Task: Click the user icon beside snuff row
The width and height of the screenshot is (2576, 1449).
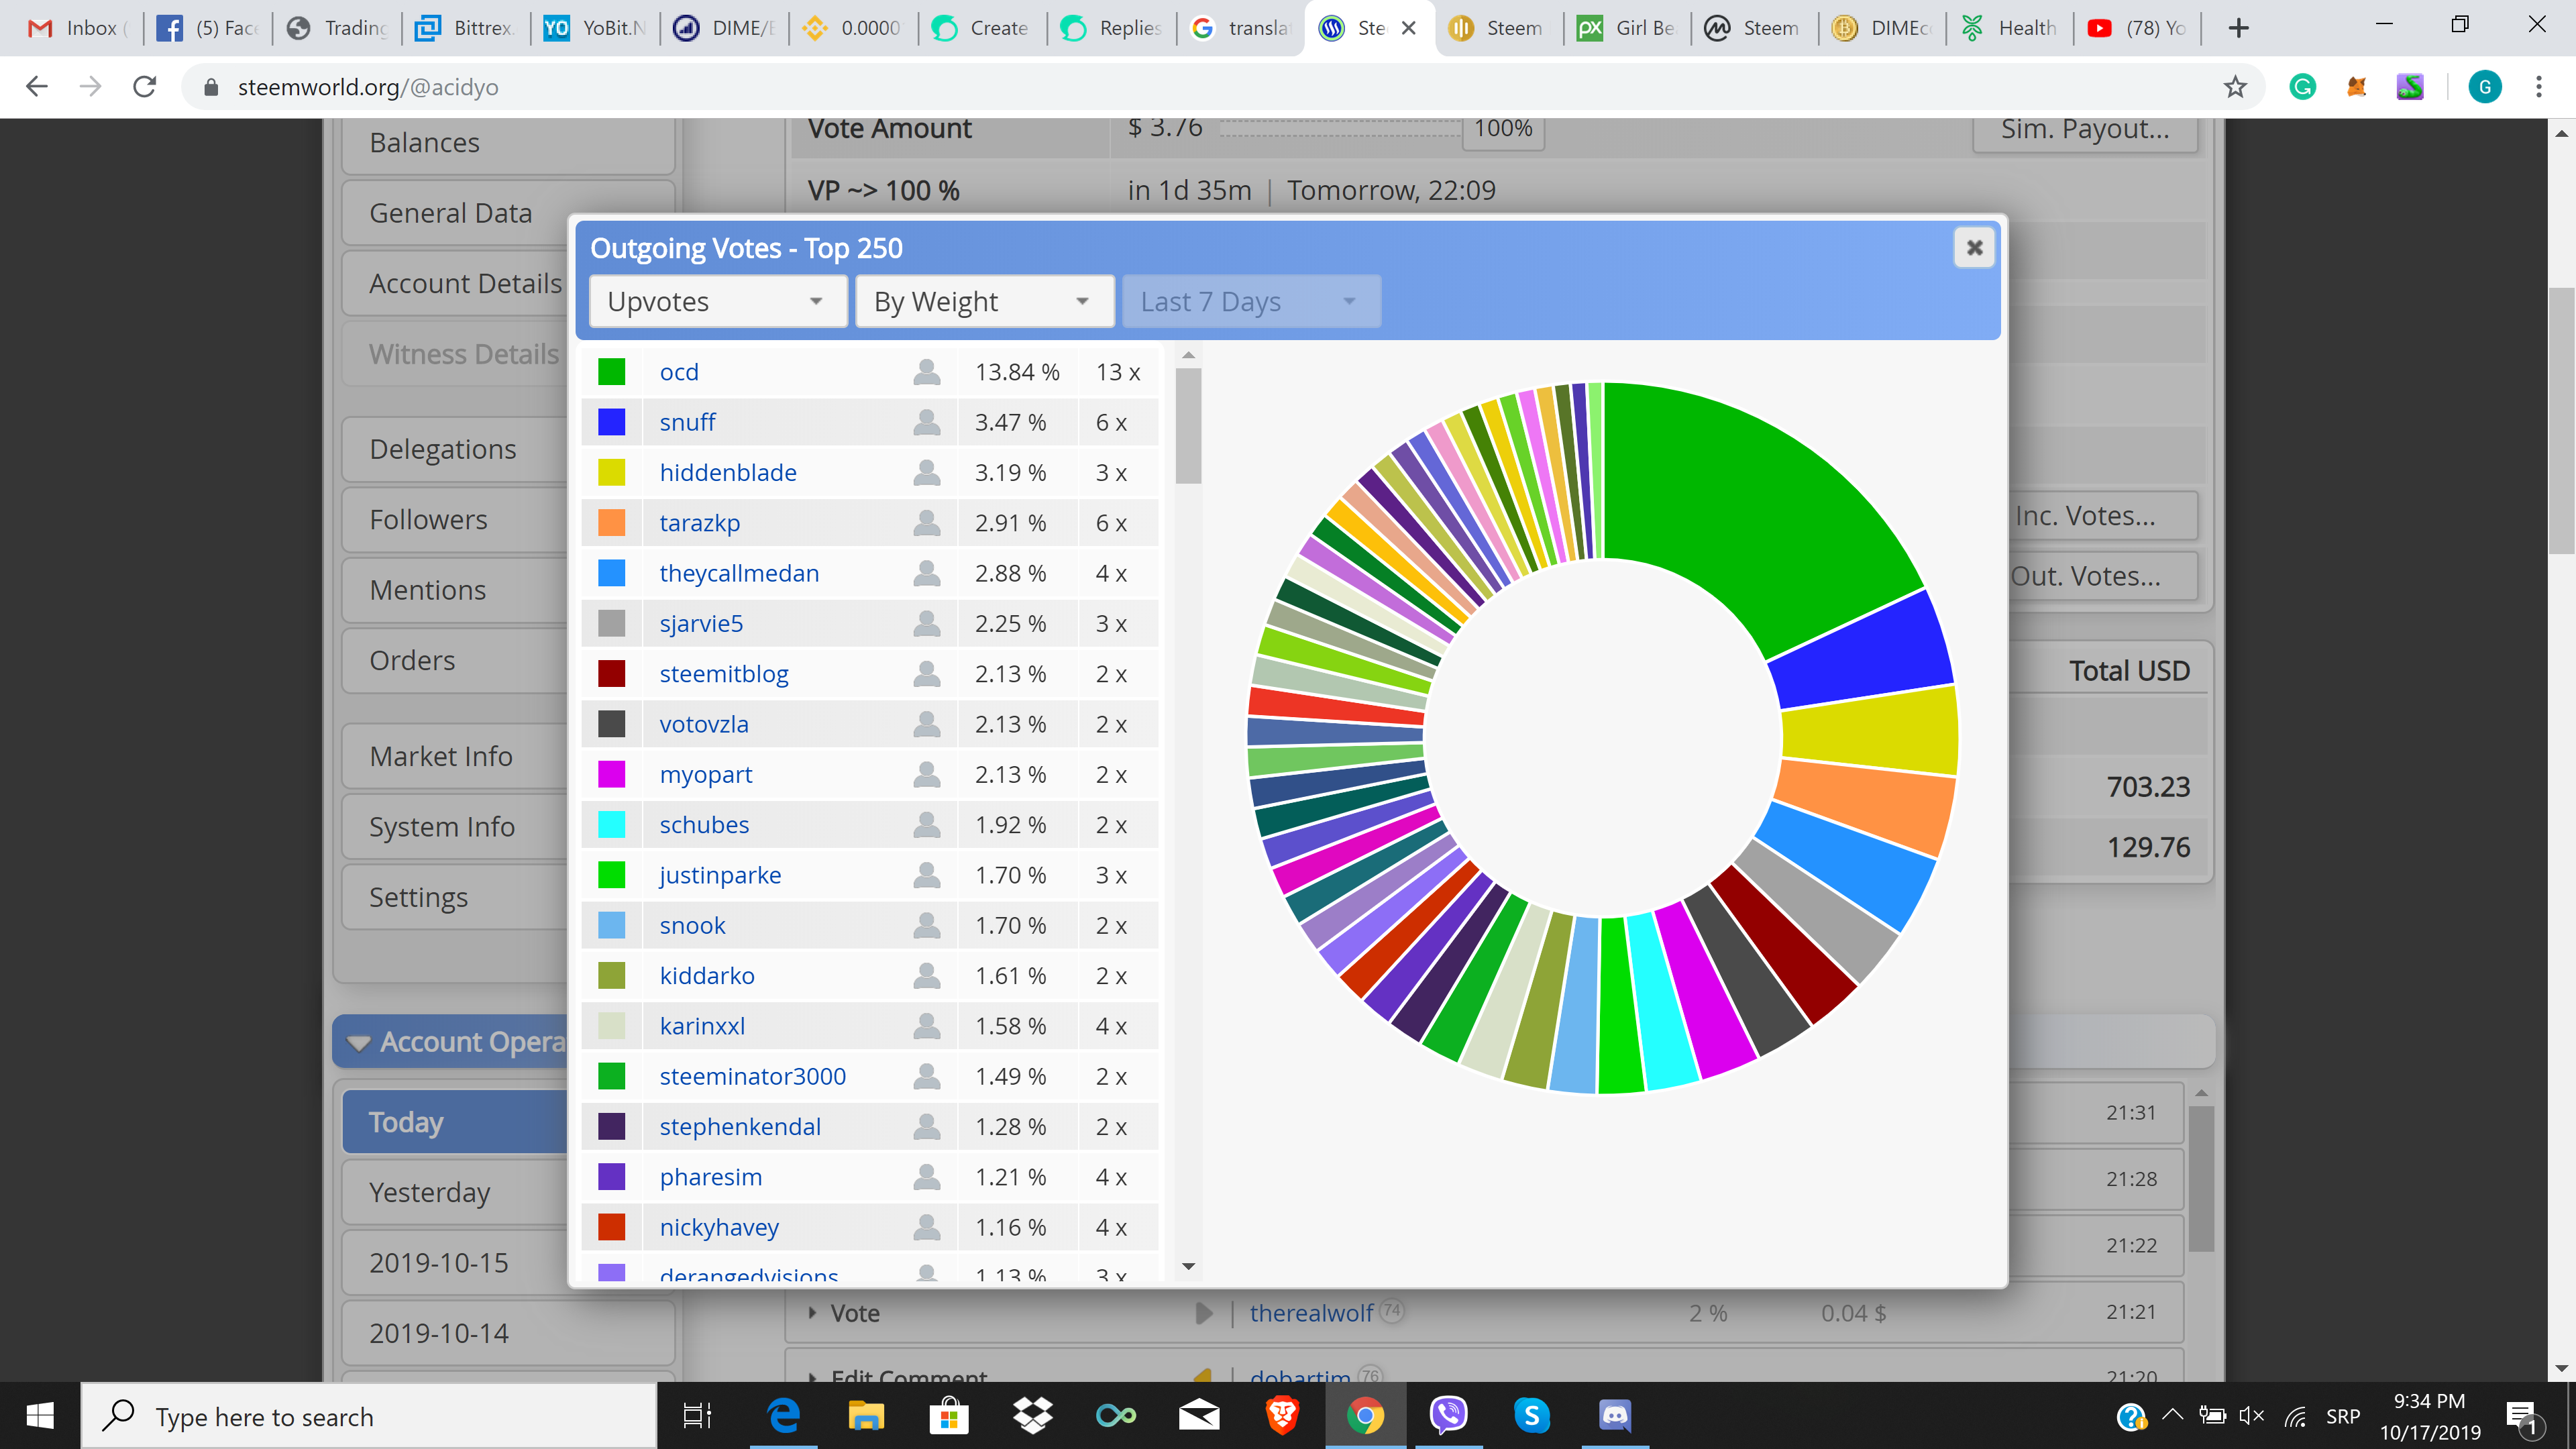Action: pos(926,422)
